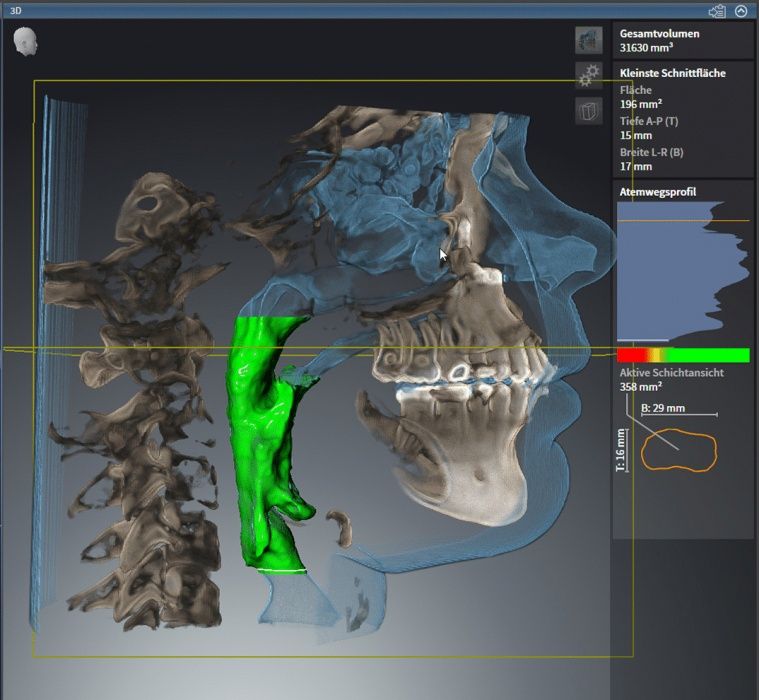Toggle the clipping box icon
This screenshot has height=700, width=759.
tap(589, 110)
